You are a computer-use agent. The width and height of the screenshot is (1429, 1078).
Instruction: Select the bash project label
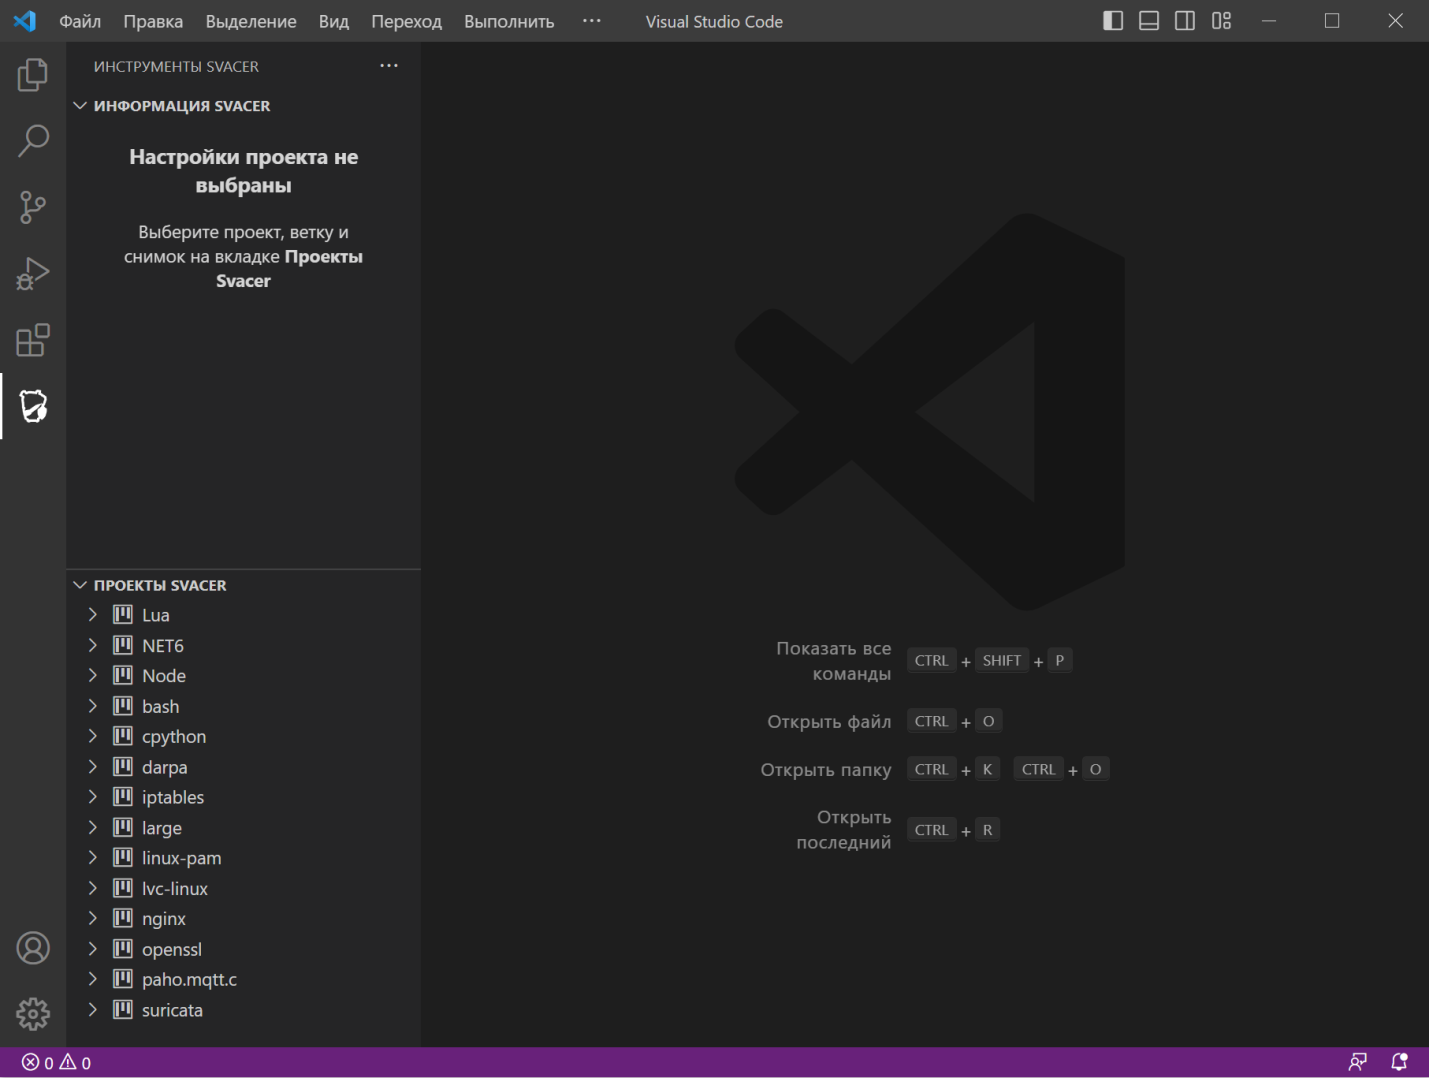(160, 706)
